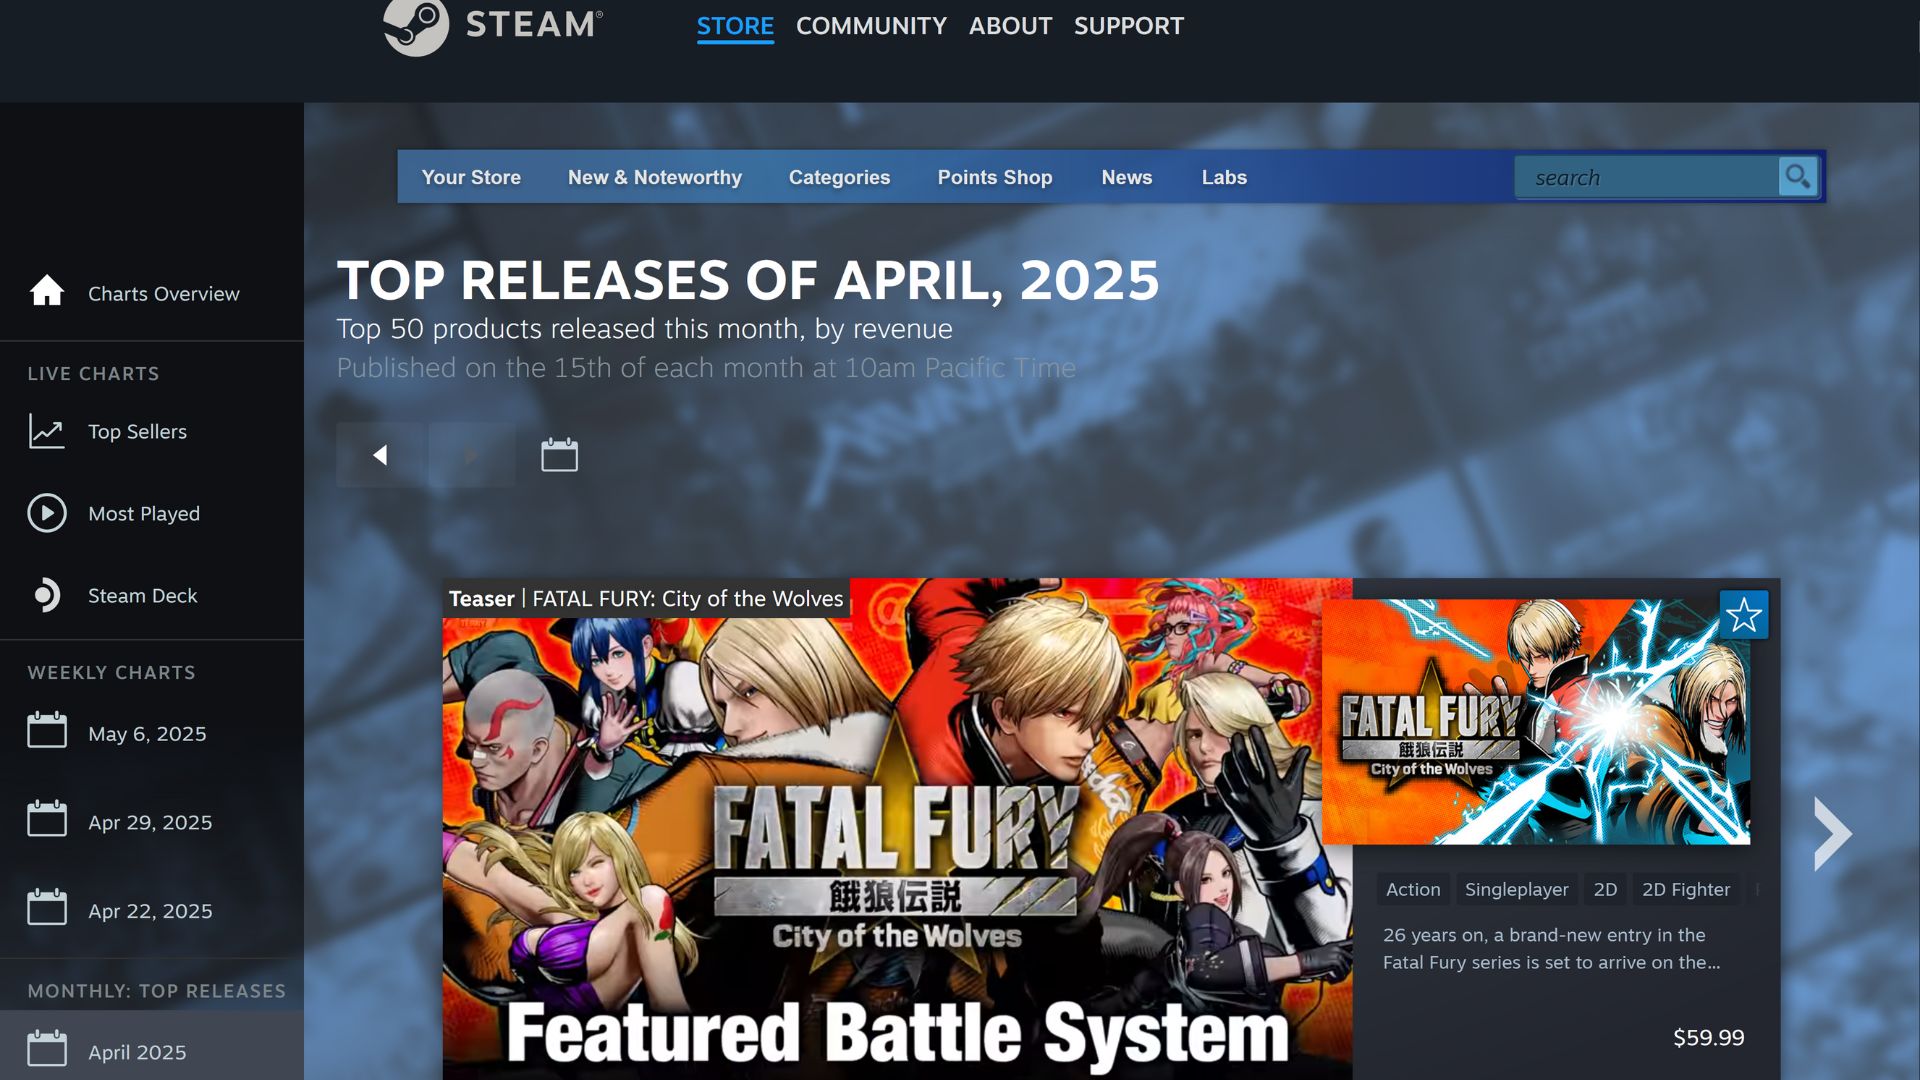Image resolution: width=1920 pixels, height=1080 pixels.
Task: Toggle wishlist star on Fatal Fury
Action: tap(1743, 615)
